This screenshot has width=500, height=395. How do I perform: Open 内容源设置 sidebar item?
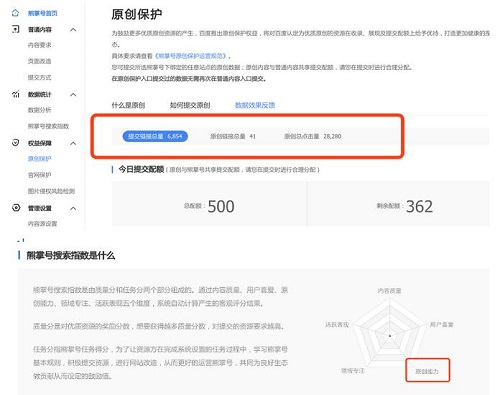click(x=42, y=224)
